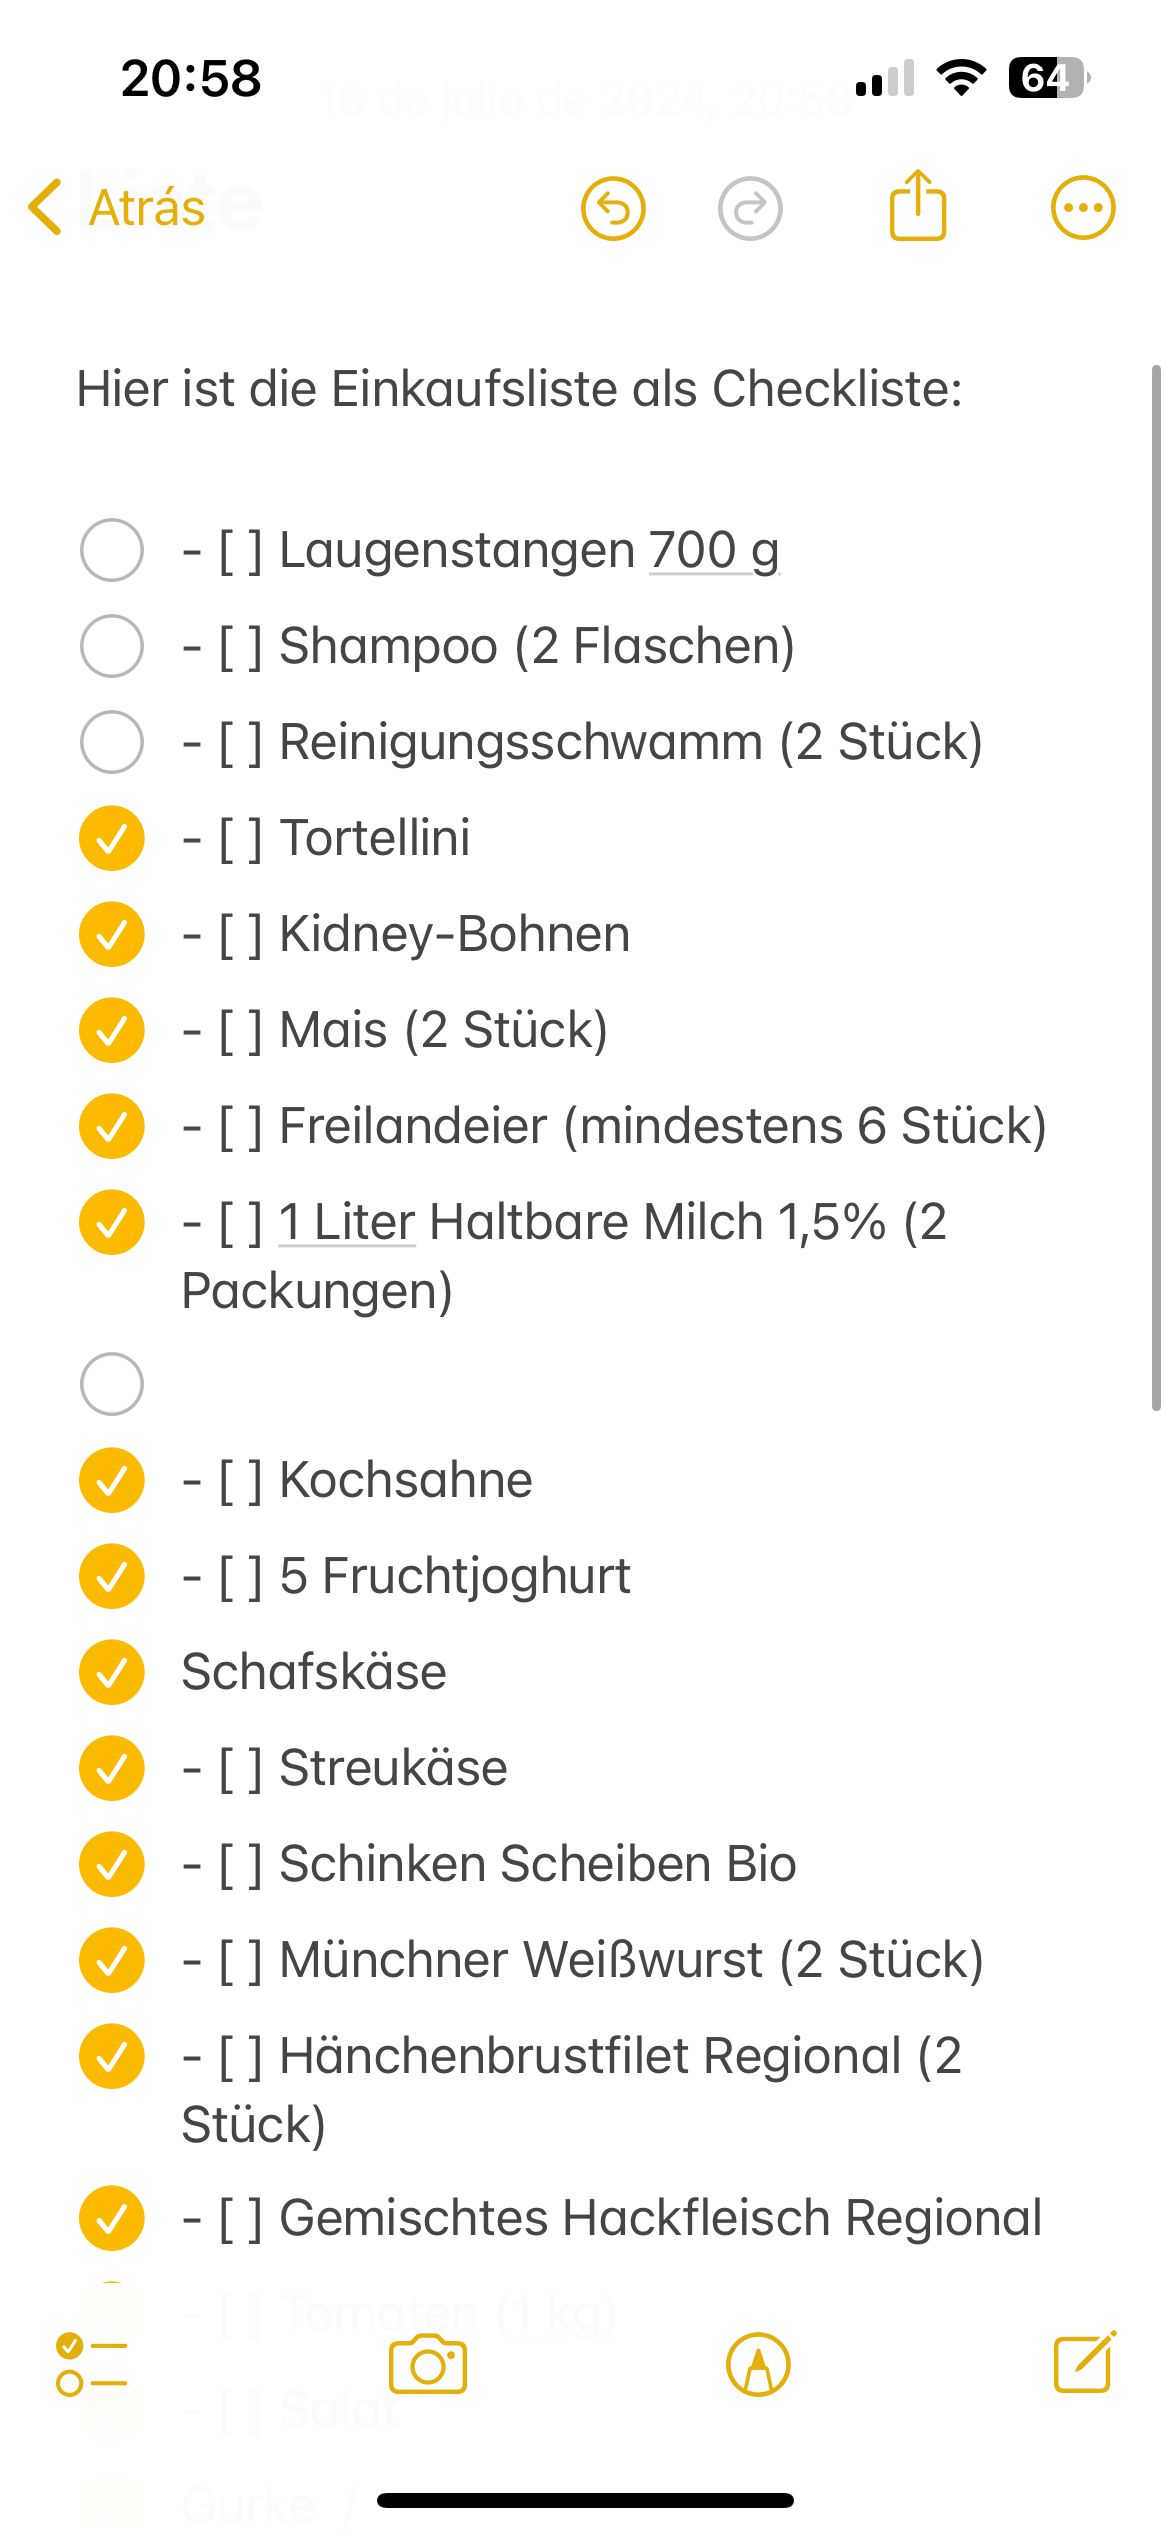Check off the Shampoo (2 Flaschen) item
This screenshot has height=2532, width=1170.
coord(112,646)
